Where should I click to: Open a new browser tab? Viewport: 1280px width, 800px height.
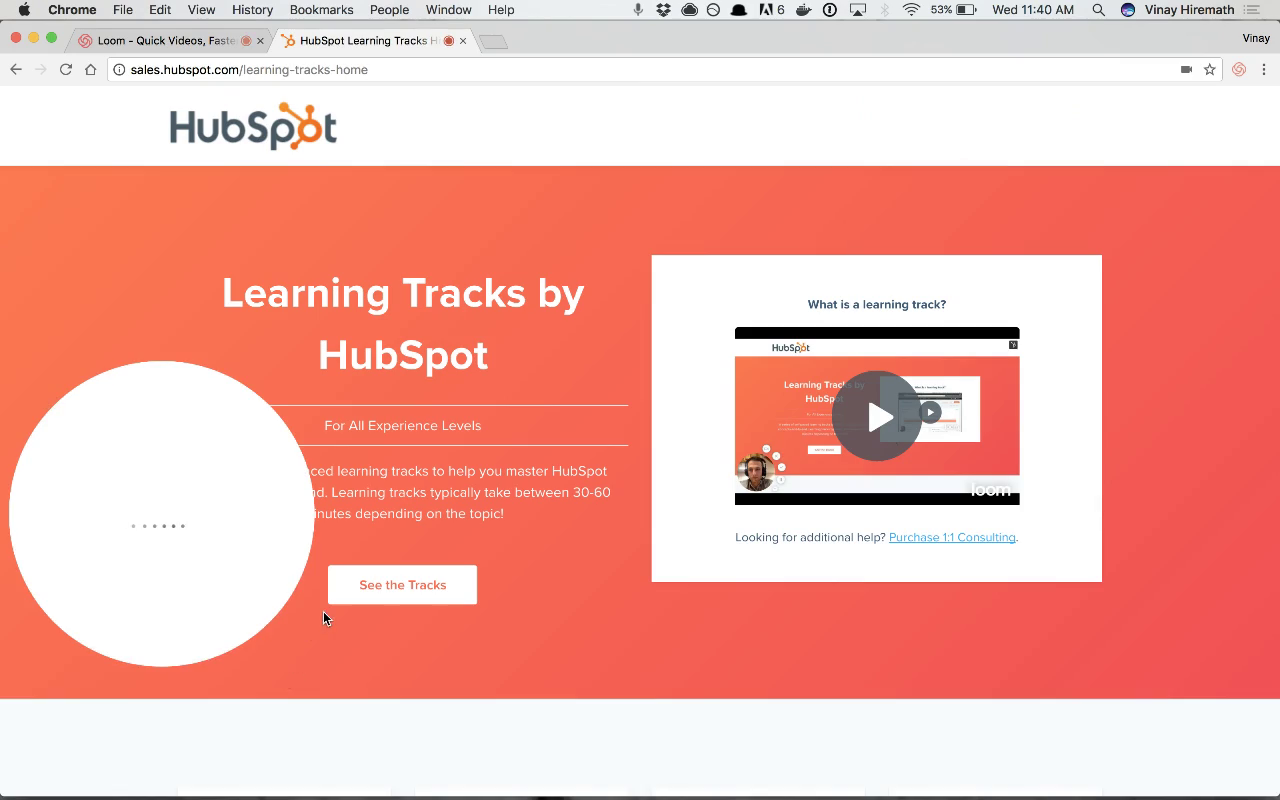click(494, 42)
